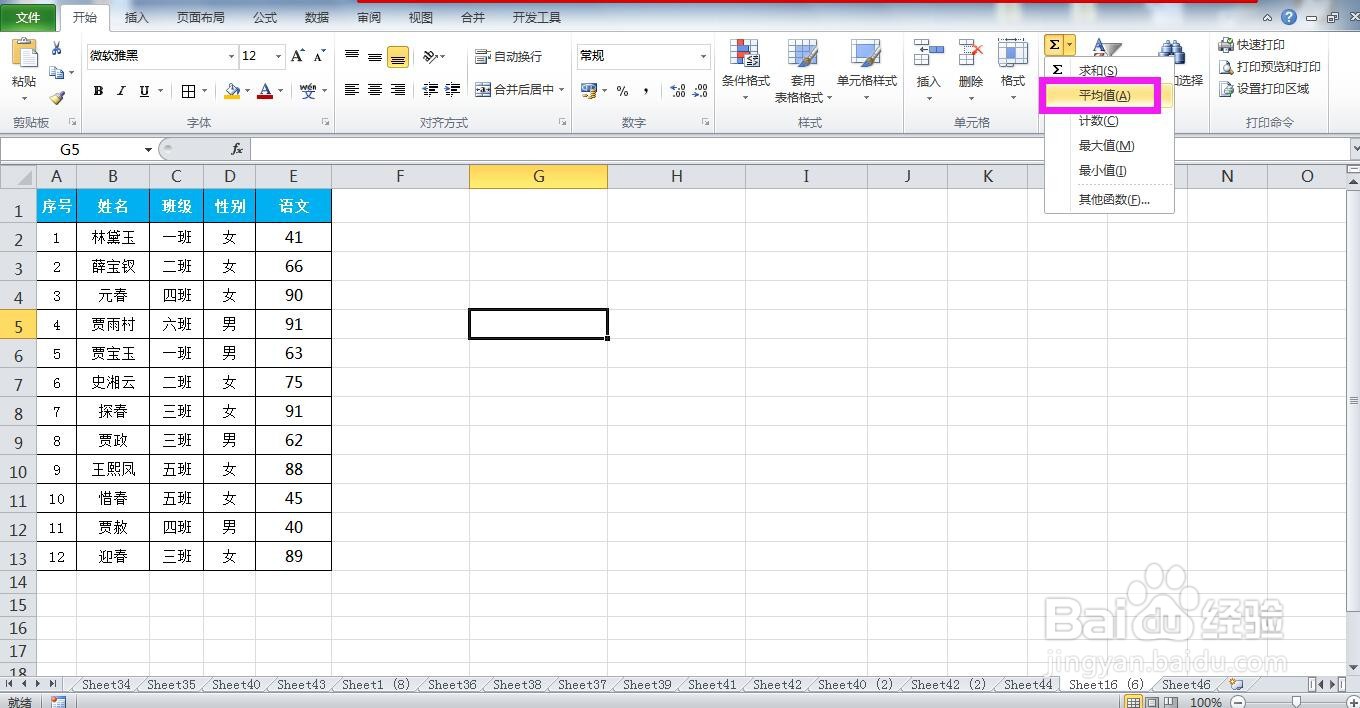The image size is (1360, 708).
Task: Expand the 插入 insert cells dropdown
Action: point(929,98)
